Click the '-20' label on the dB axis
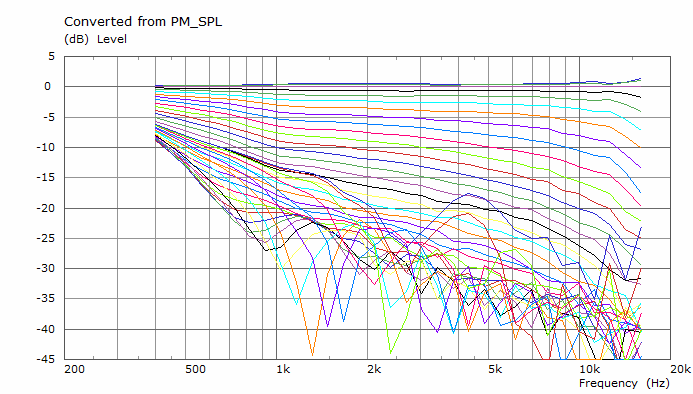The height and width of the screenshot is (394, 693). pyautogui.click(x=46, y=208)
